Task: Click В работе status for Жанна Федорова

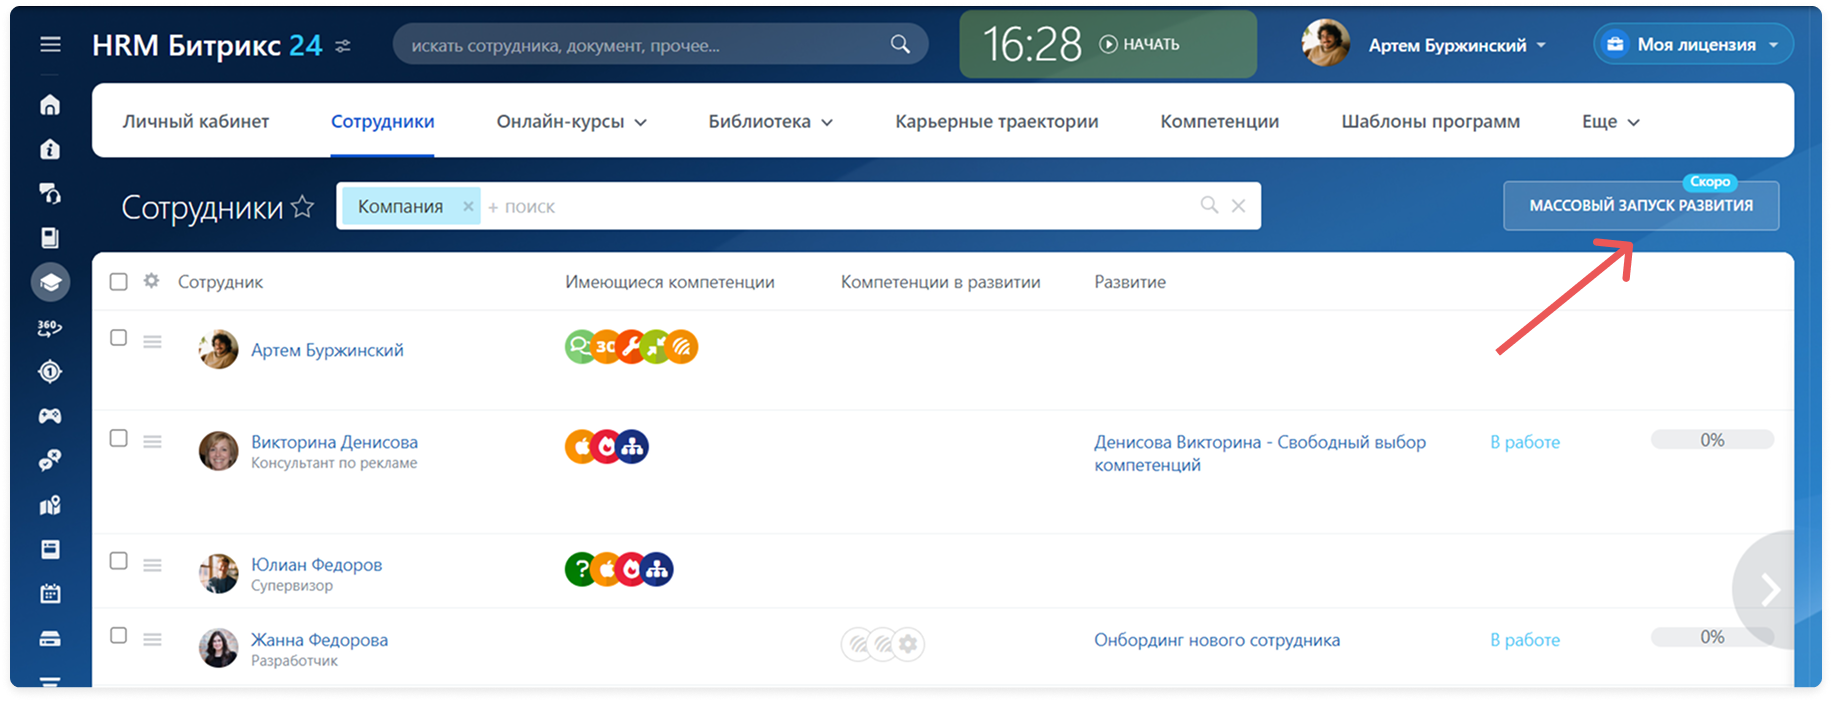Action: (1525, 640)
